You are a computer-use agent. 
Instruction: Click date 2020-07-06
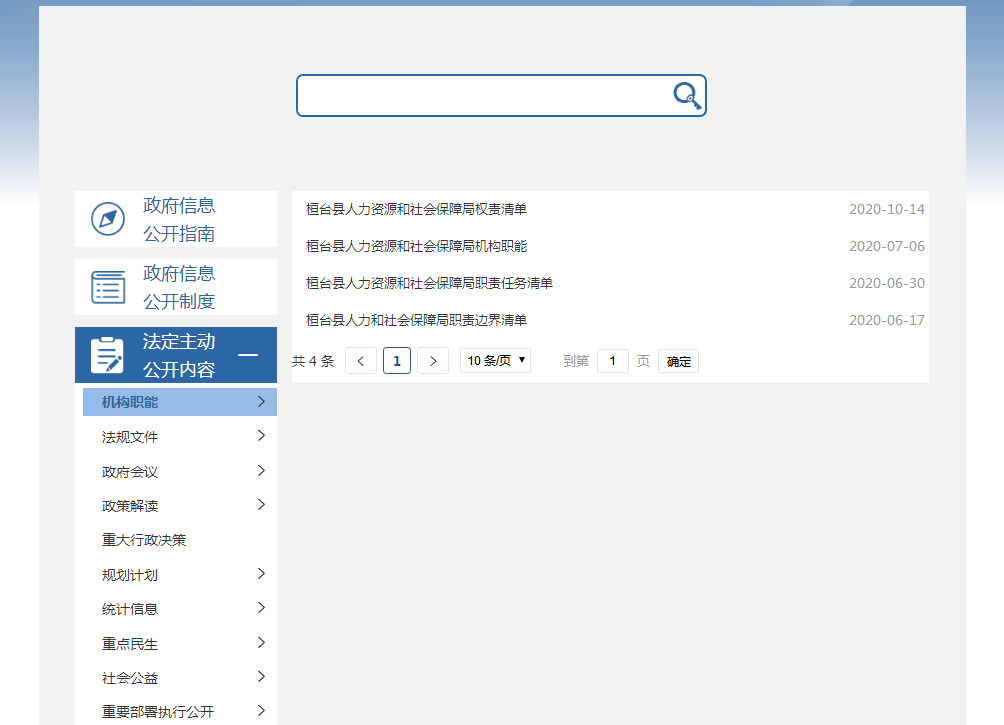tap(887, 247)
